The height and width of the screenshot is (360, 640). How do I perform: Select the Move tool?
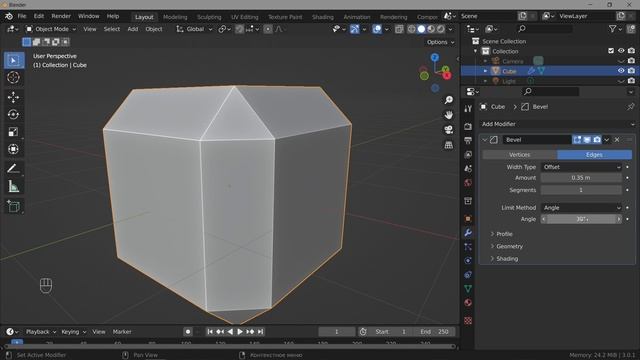click(x=13, y=97)
